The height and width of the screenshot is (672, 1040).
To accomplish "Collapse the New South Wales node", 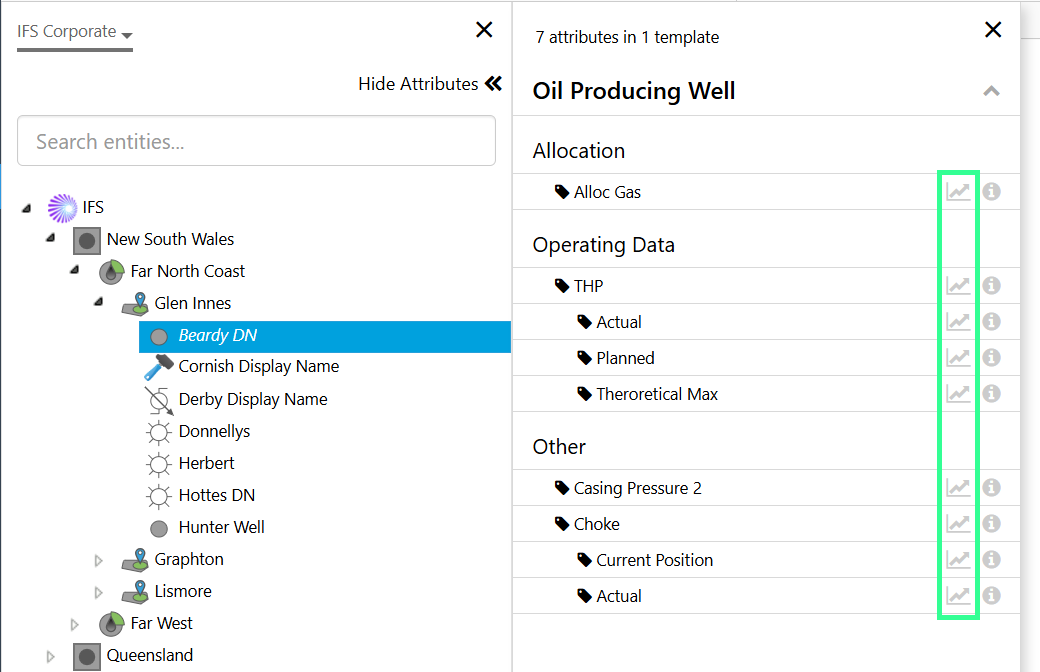I will click(51, 239).
